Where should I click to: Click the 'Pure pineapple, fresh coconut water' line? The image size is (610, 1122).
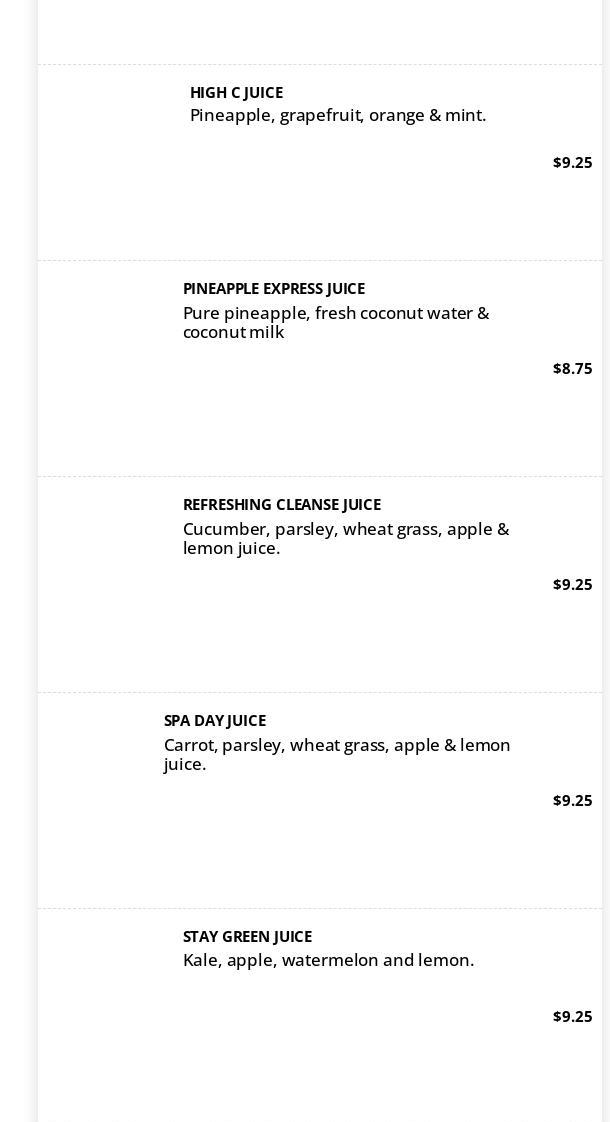click(x=336, y=313)
